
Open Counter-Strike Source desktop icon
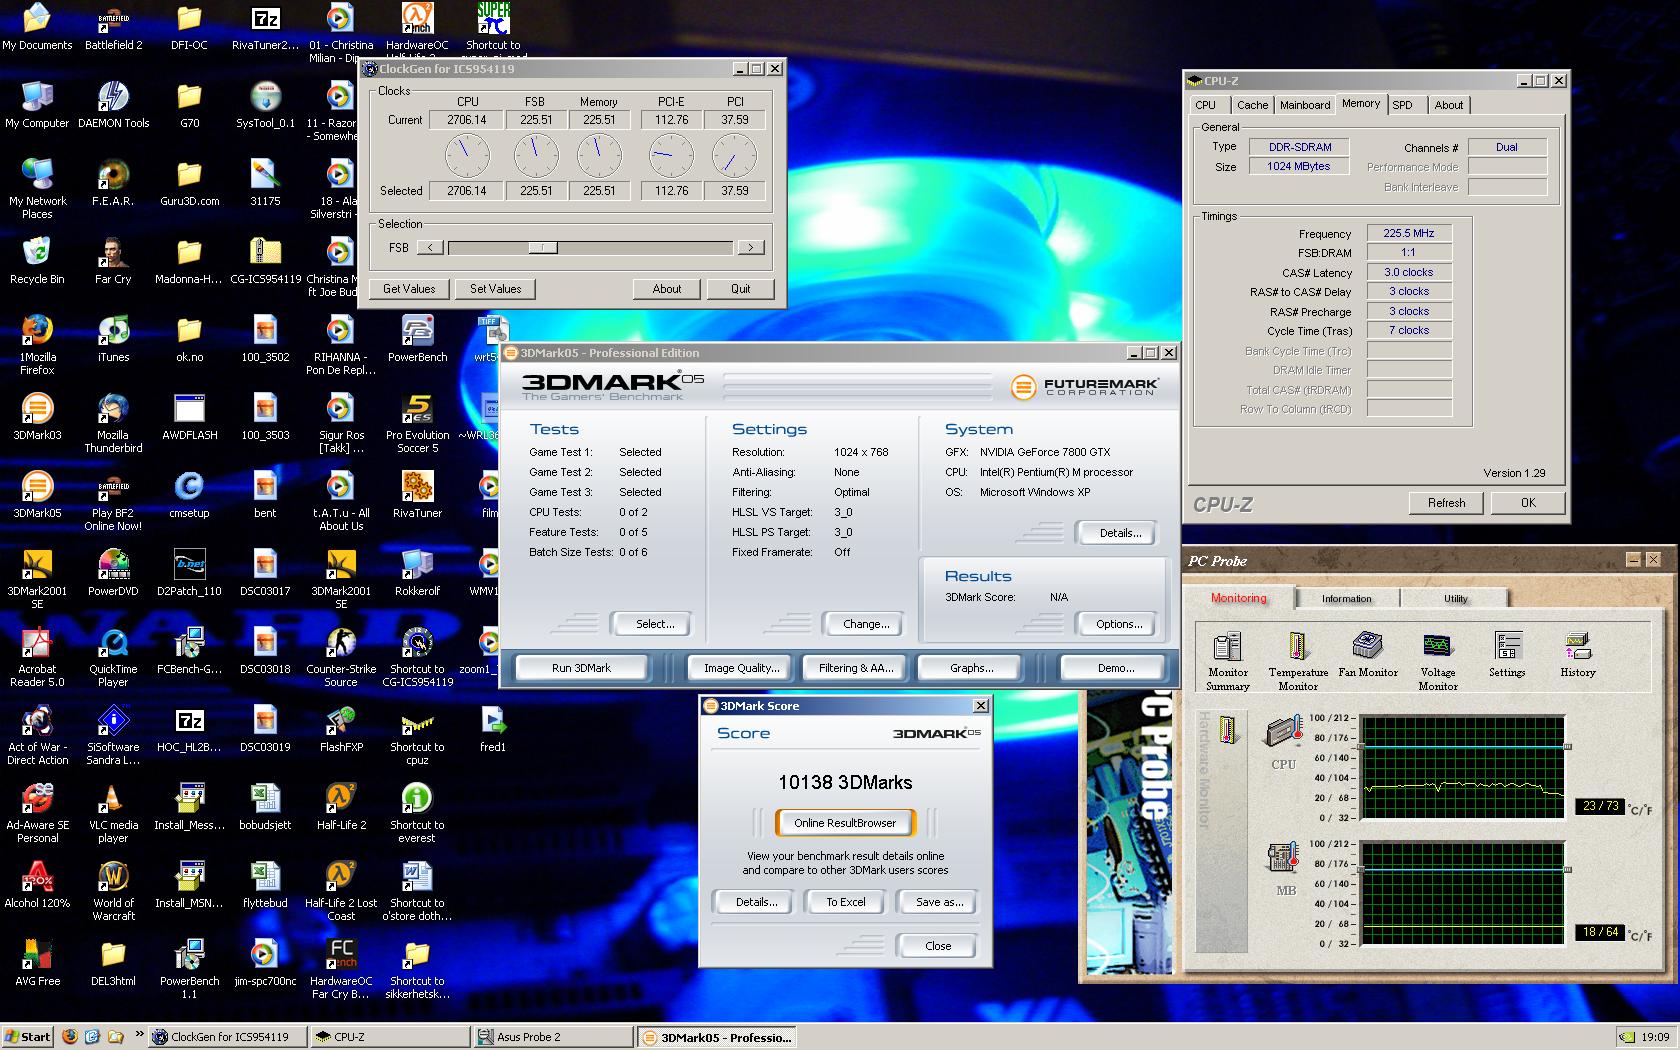point(341,657)
